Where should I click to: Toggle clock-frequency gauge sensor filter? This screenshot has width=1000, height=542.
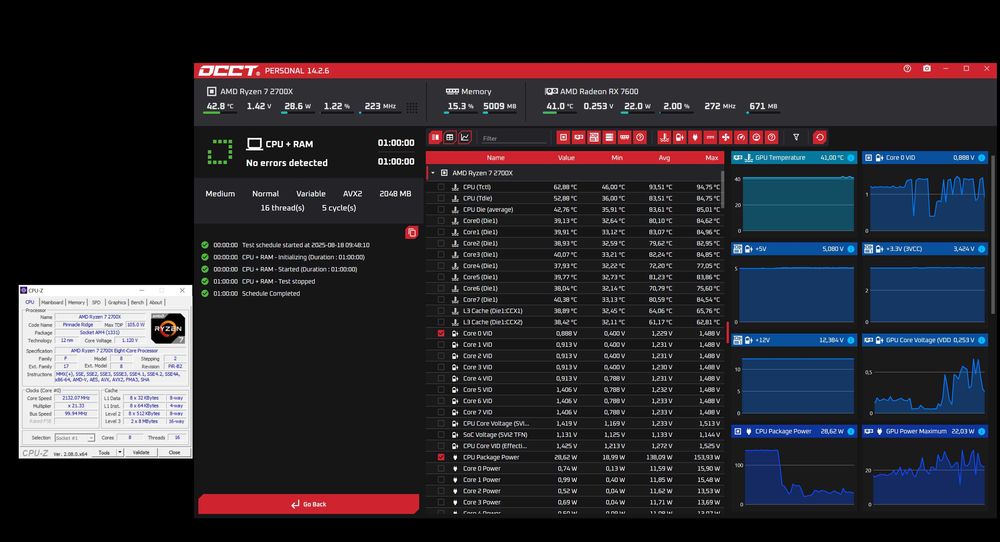click(740, 137)
